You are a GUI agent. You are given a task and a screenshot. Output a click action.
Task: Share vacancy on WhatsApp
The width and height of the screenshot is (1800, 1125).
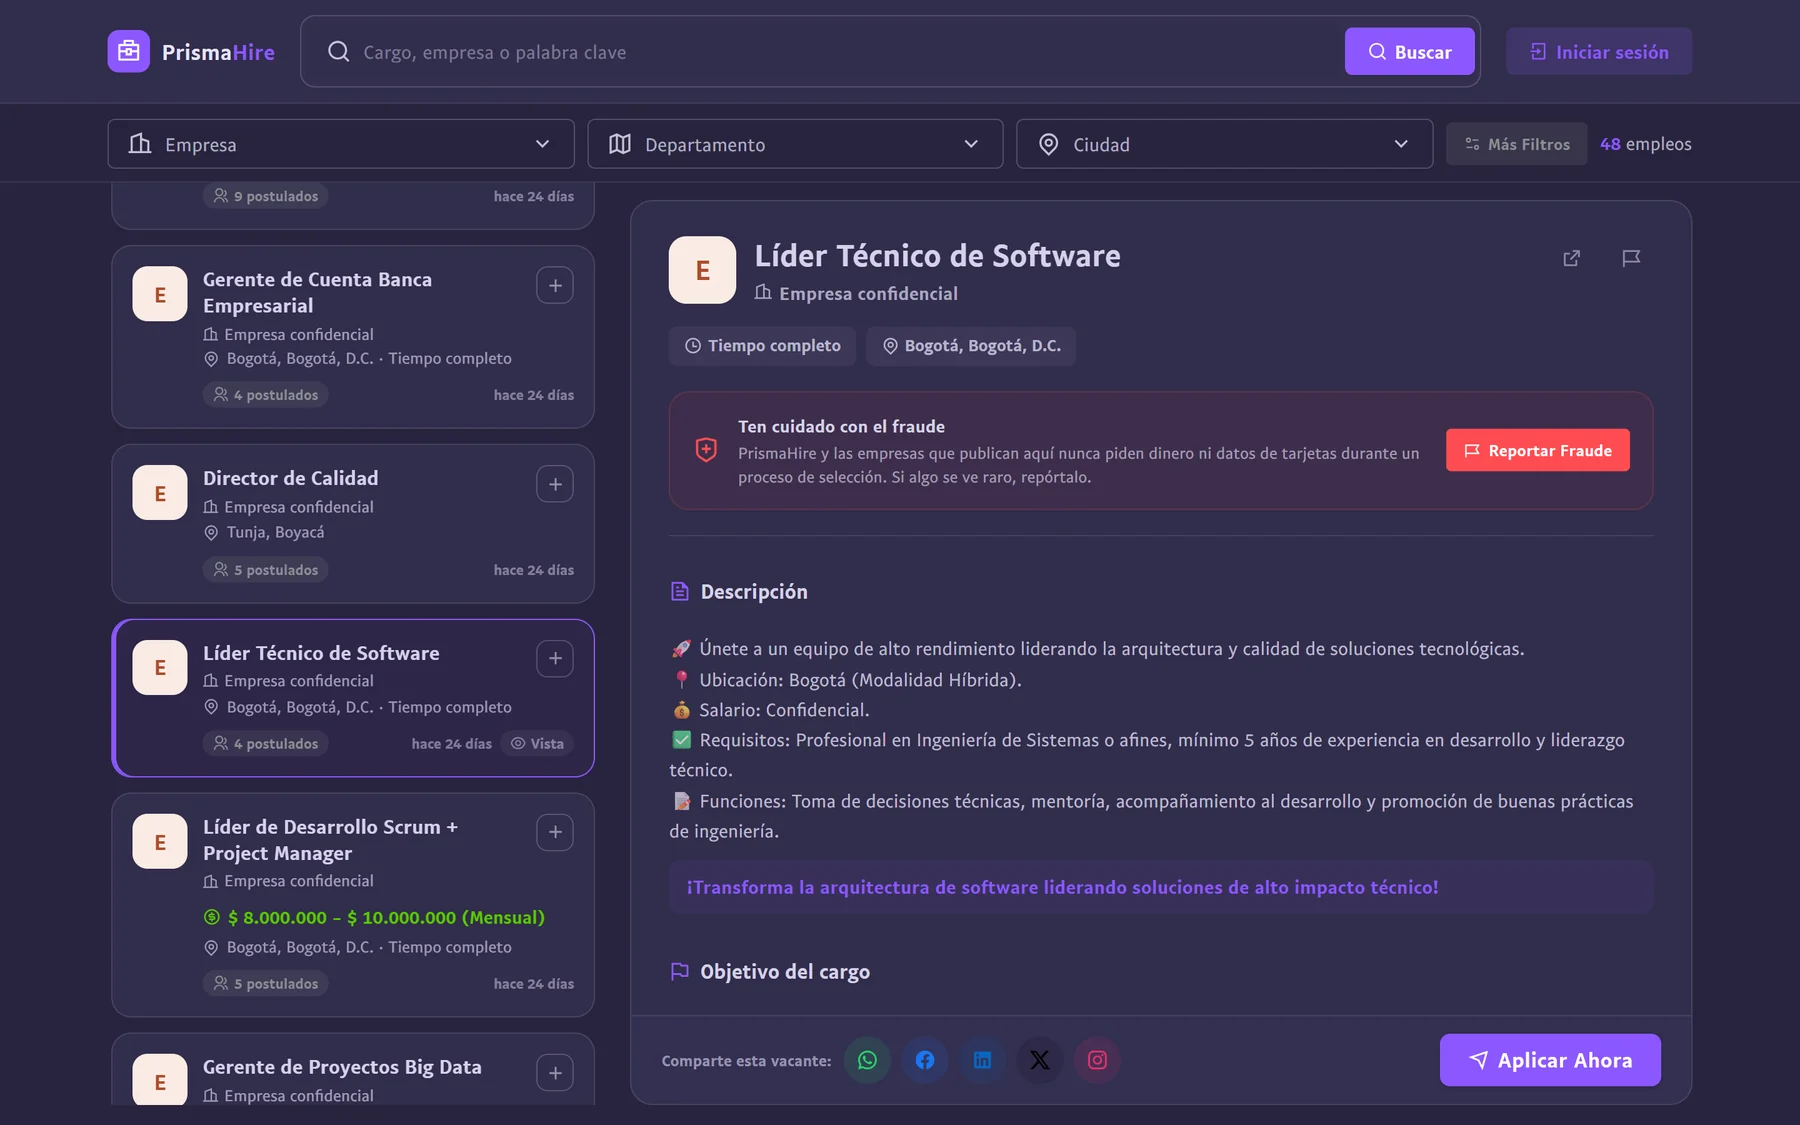867,1060
